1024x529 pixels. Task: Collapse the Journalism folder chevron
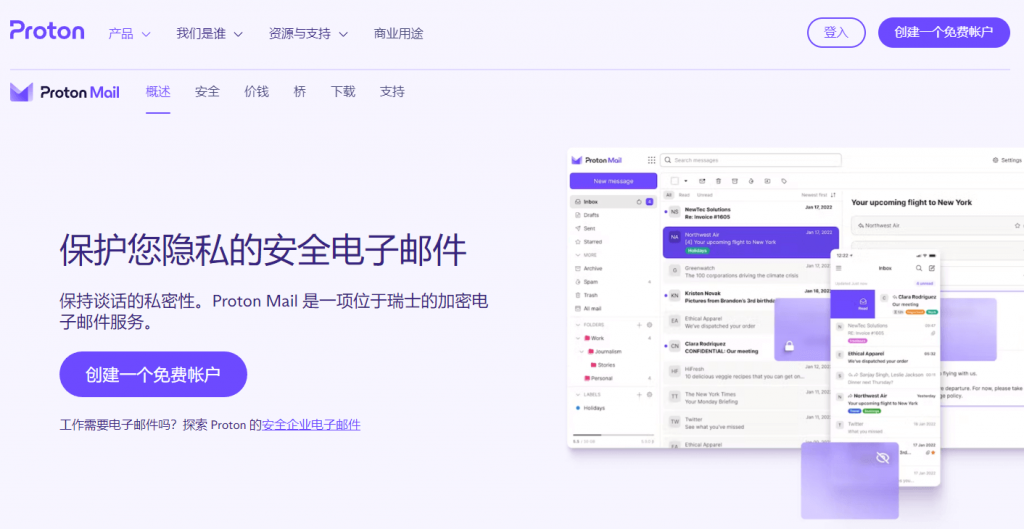(x=583, y=351)
